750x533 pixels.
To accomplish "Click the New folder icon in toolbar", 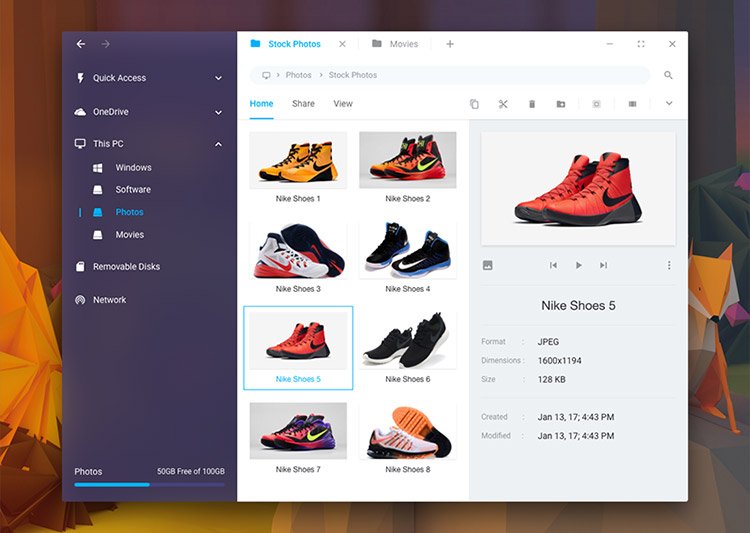I will click(561, 104).
